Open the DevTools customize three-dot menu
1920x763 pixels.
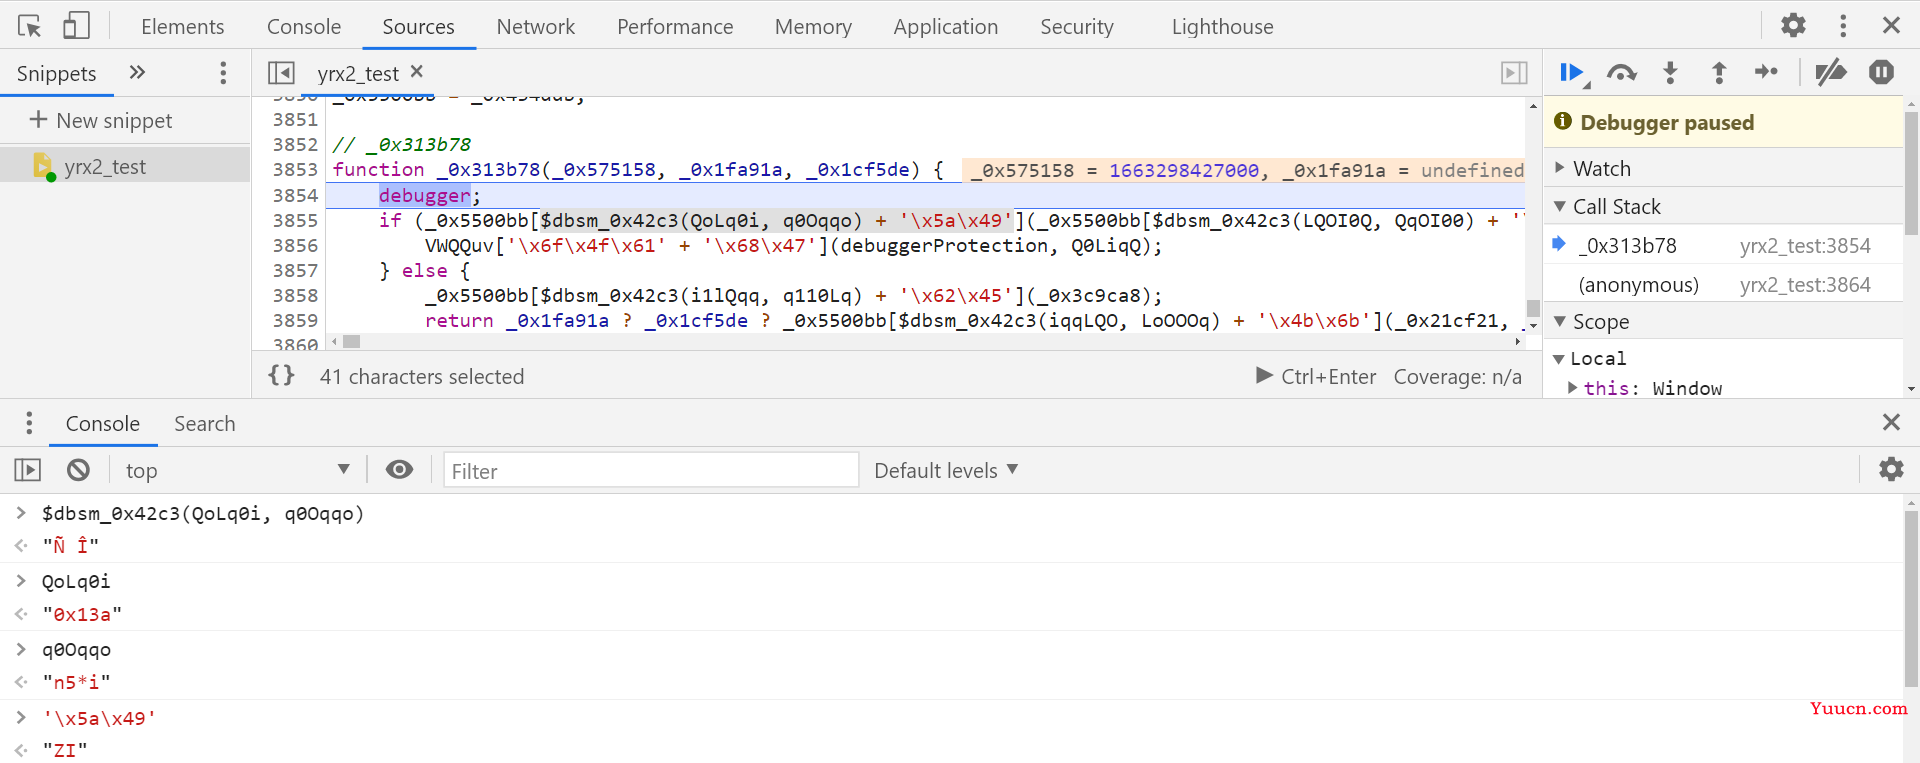click(1842, 25)
